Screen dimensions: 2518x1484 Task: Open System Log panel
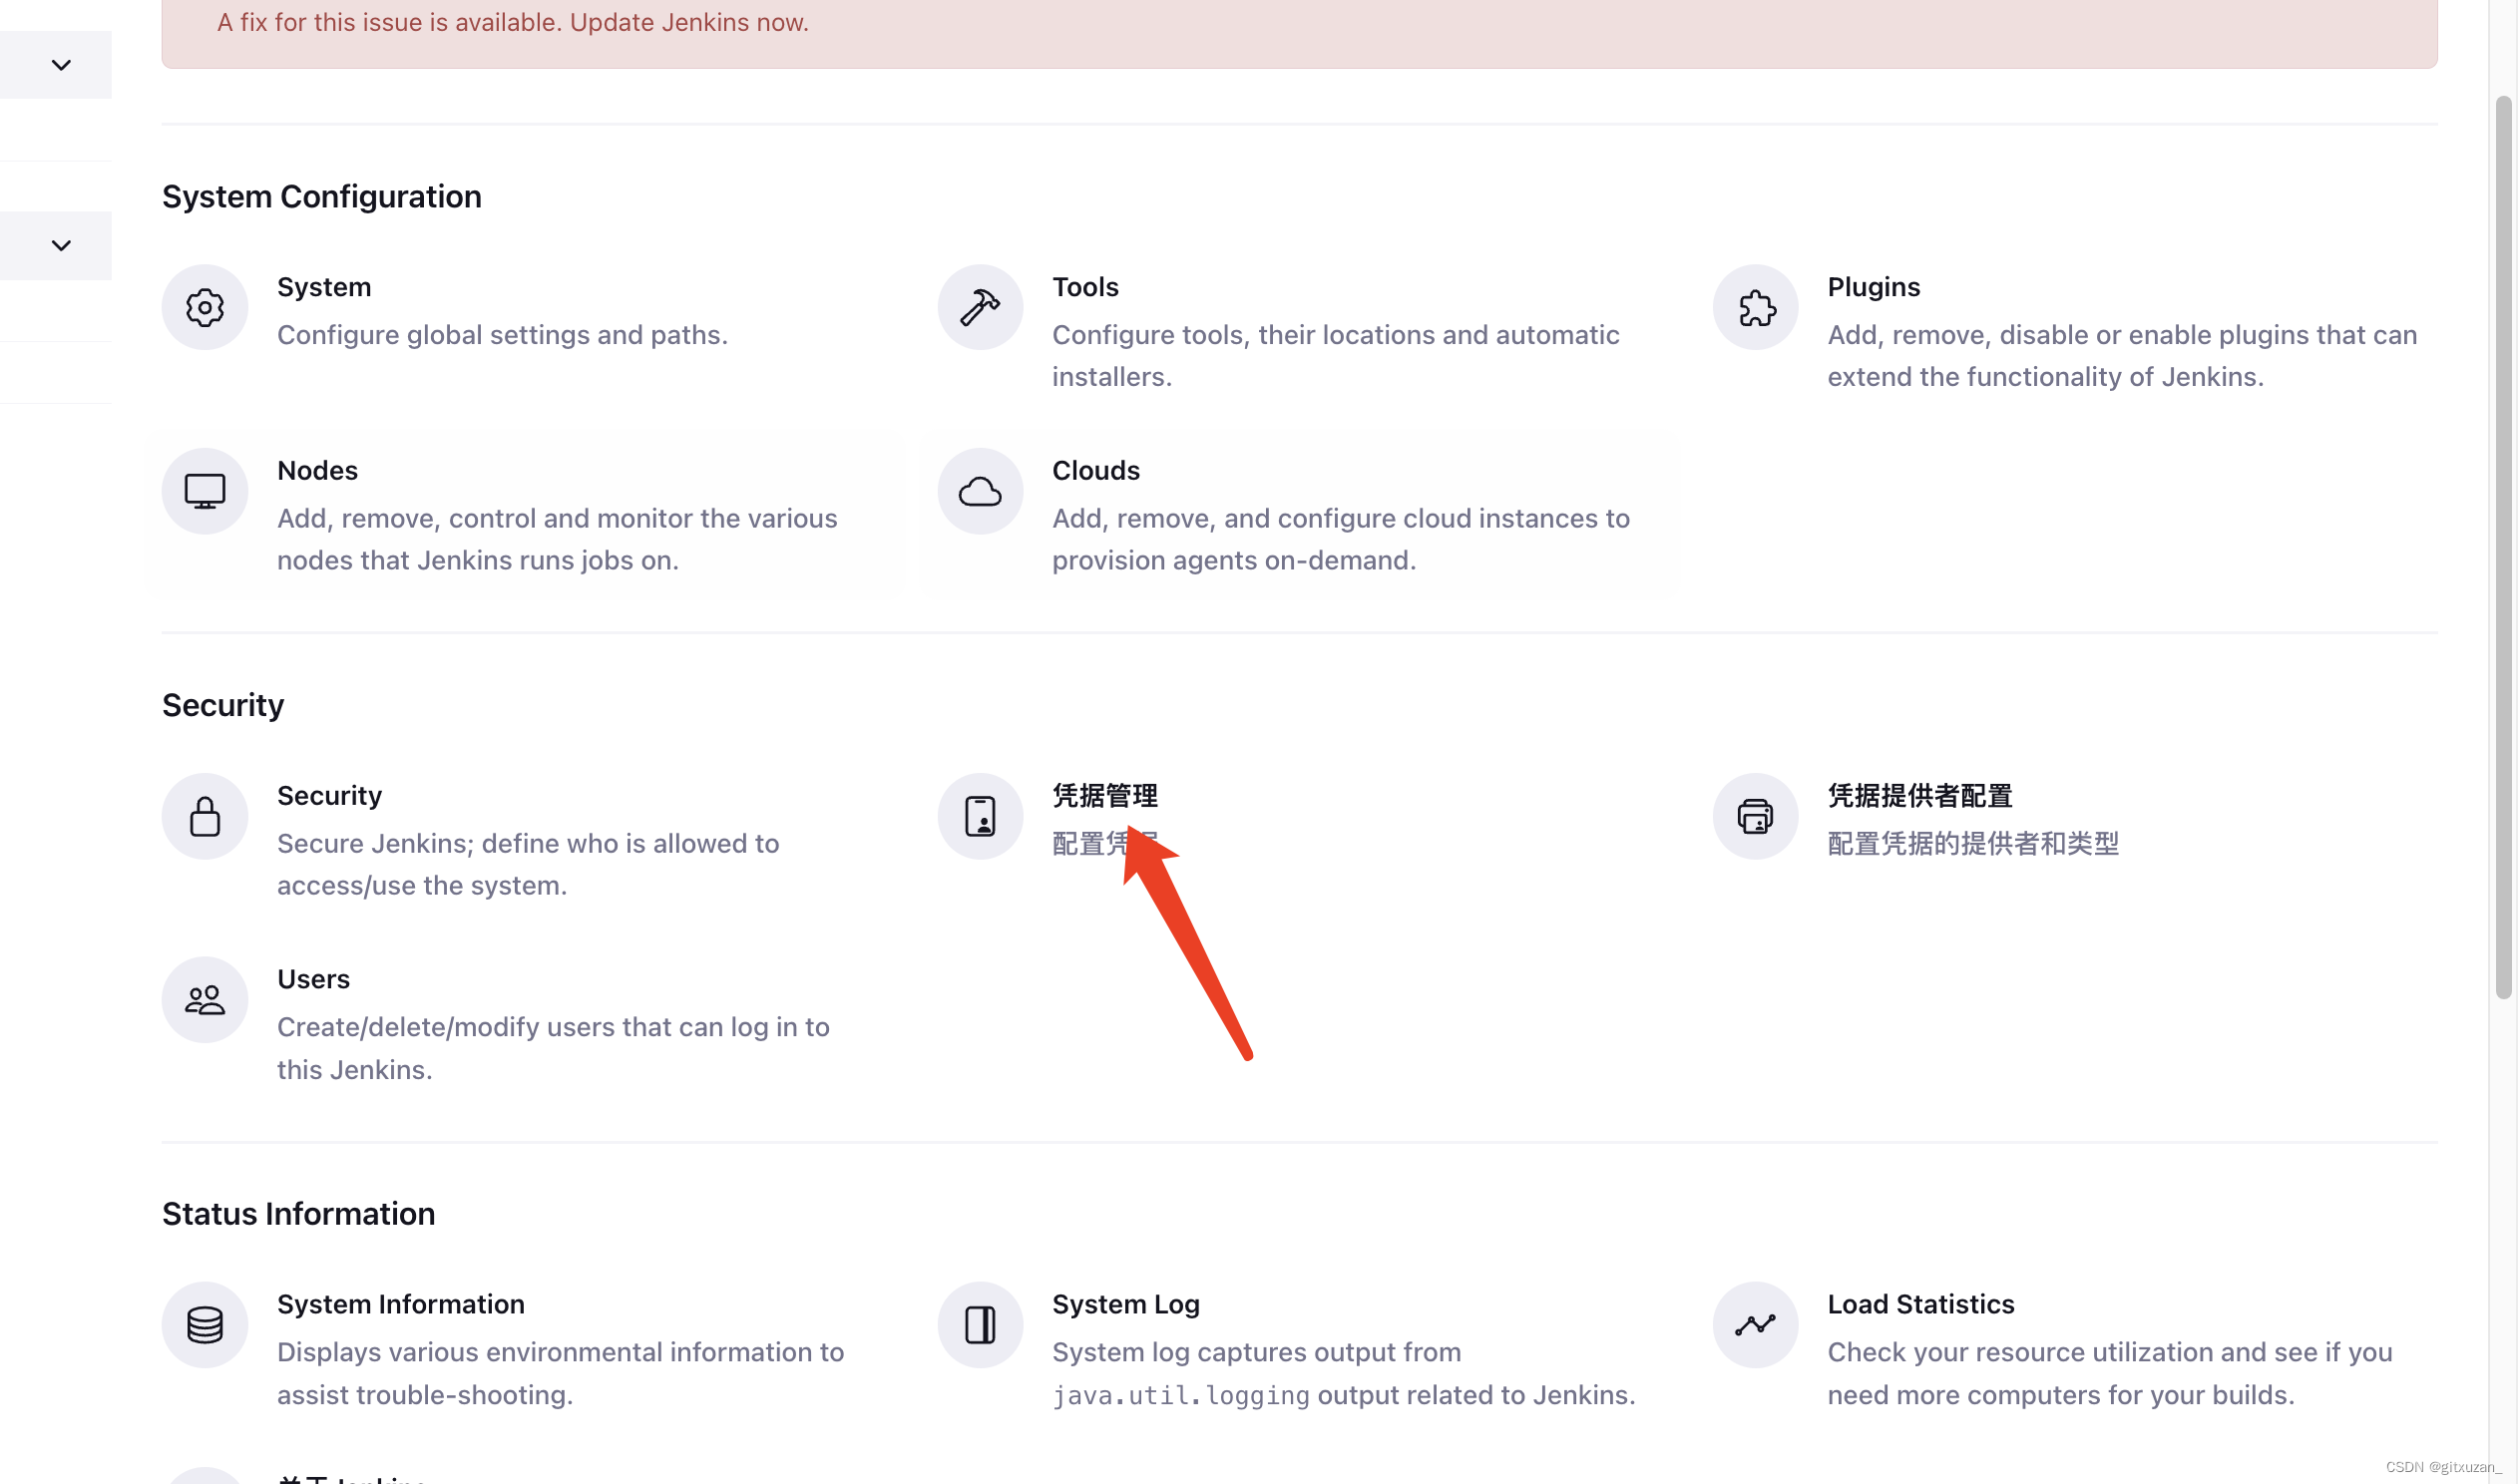[1125, 1305]
